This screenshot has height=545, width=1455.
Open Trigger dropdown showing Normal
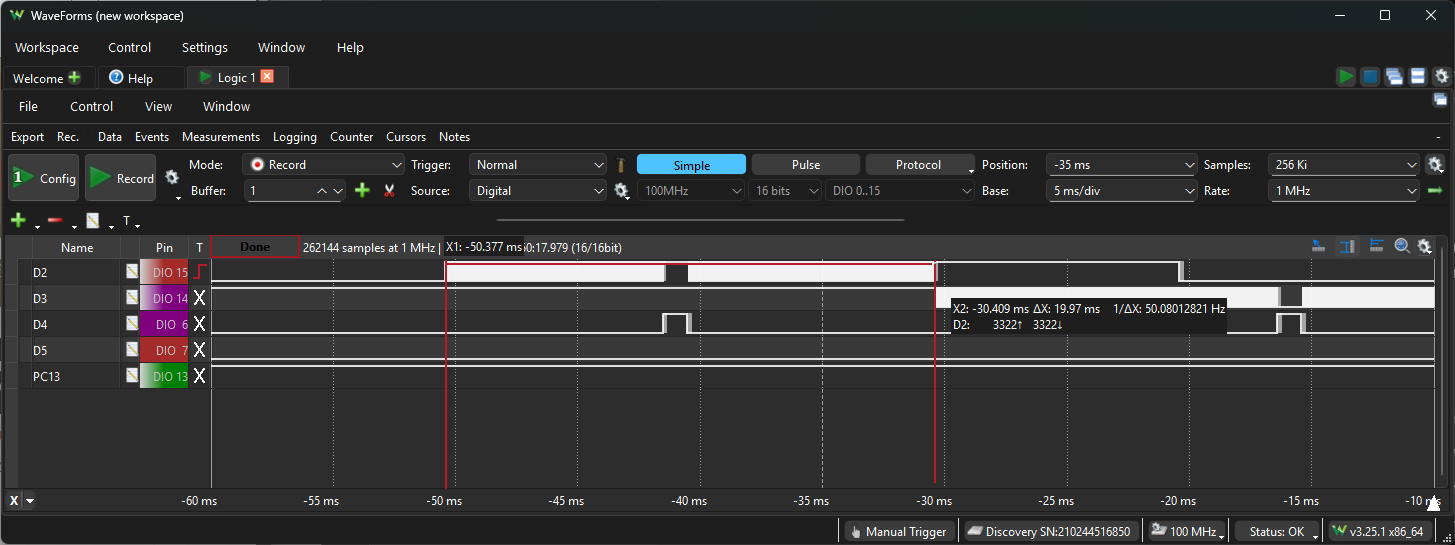[x=539, y=165]
